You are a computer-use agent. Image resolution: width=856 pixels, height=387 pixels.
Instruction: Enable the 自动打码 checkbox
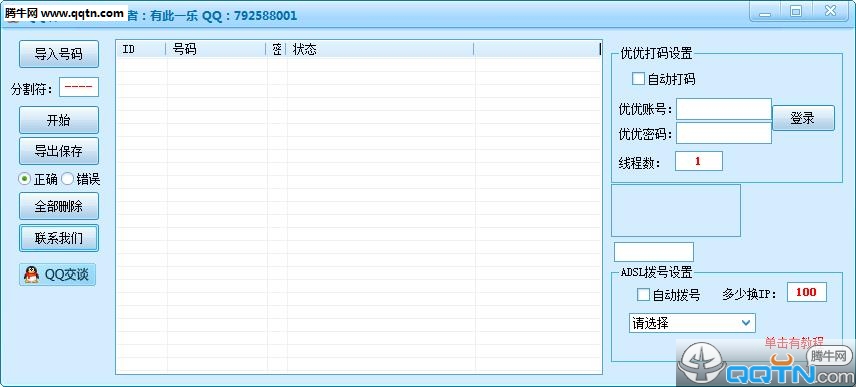pyautogui.click(x=638, y=79)
